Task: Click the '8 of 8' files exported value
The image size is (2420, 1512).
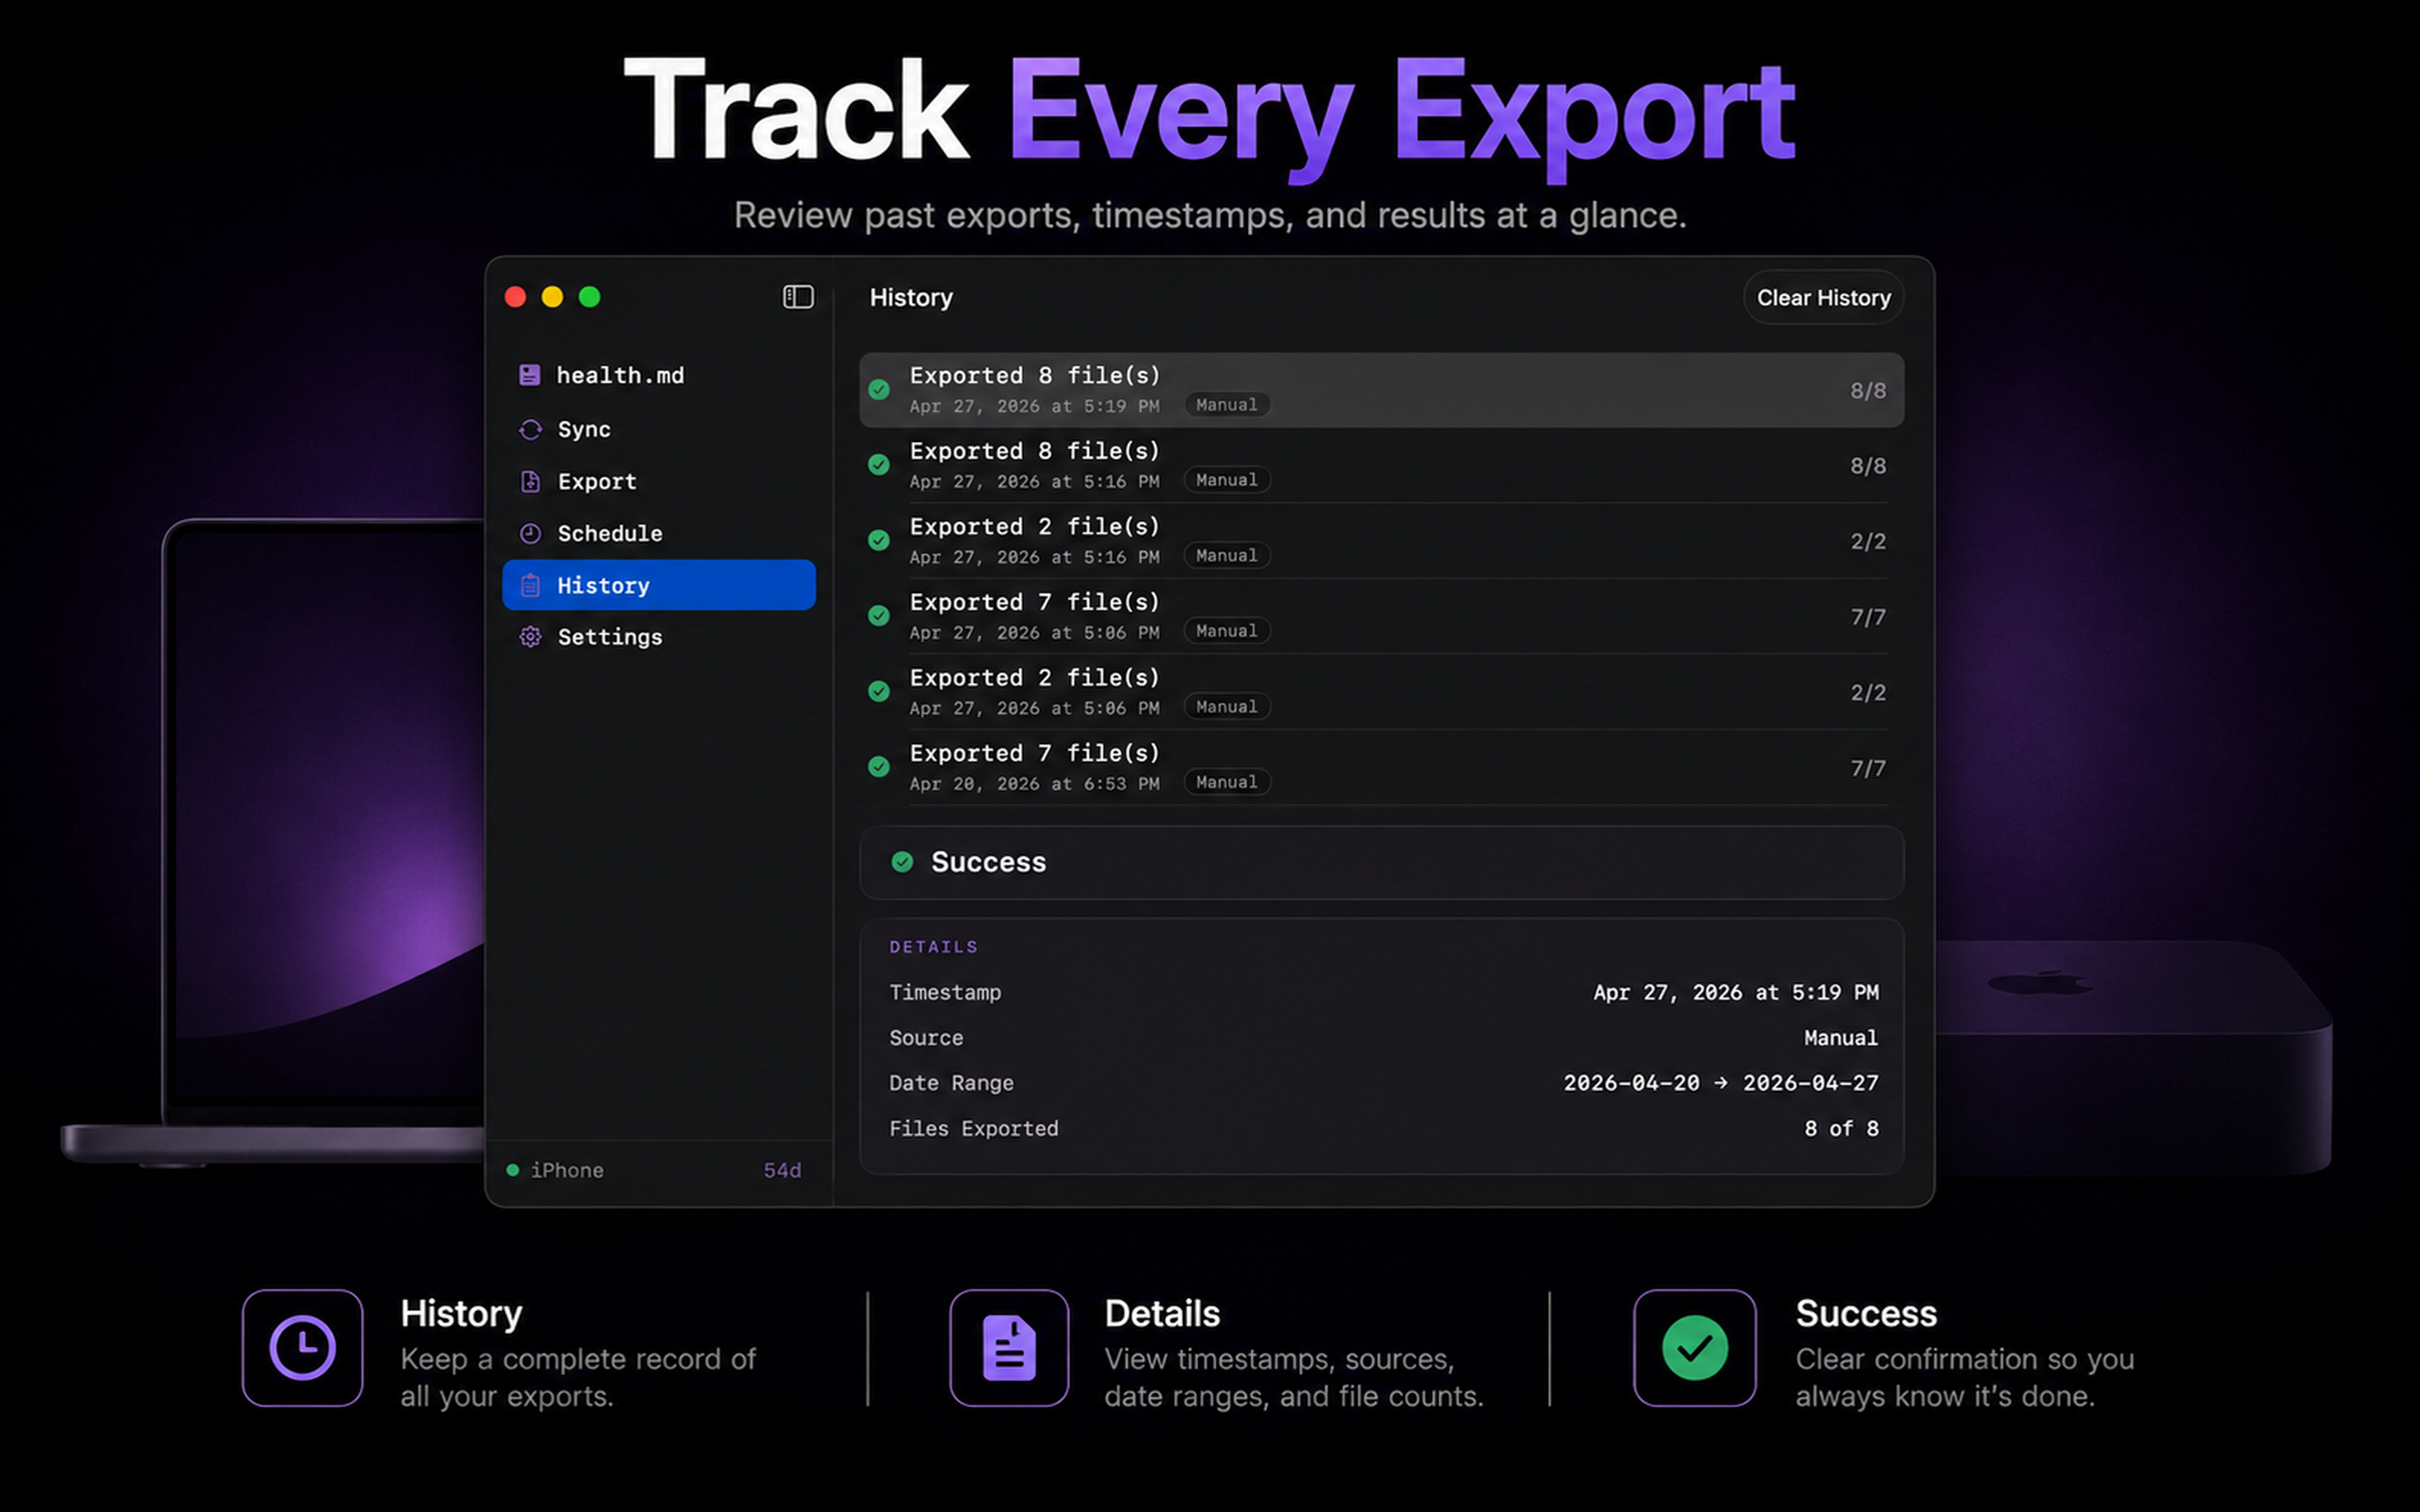Action: point(1841,1128)
